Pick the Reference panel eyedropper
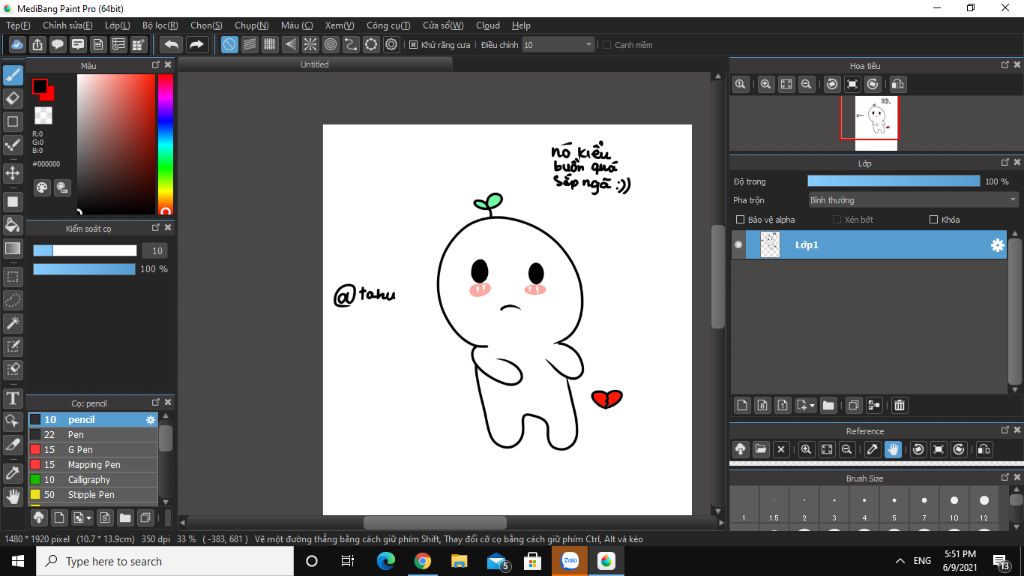Viewport: 1024px width, 576px height. [872, 449]
